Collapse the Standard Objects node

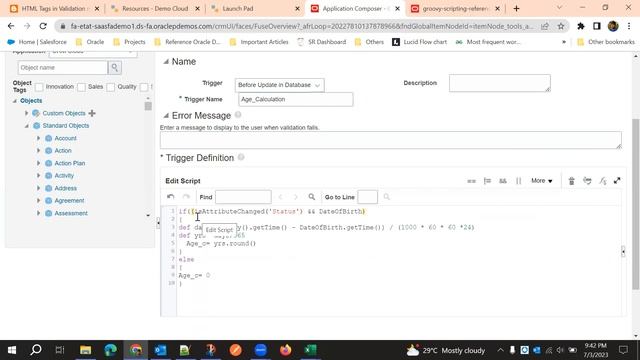(27, 126)
